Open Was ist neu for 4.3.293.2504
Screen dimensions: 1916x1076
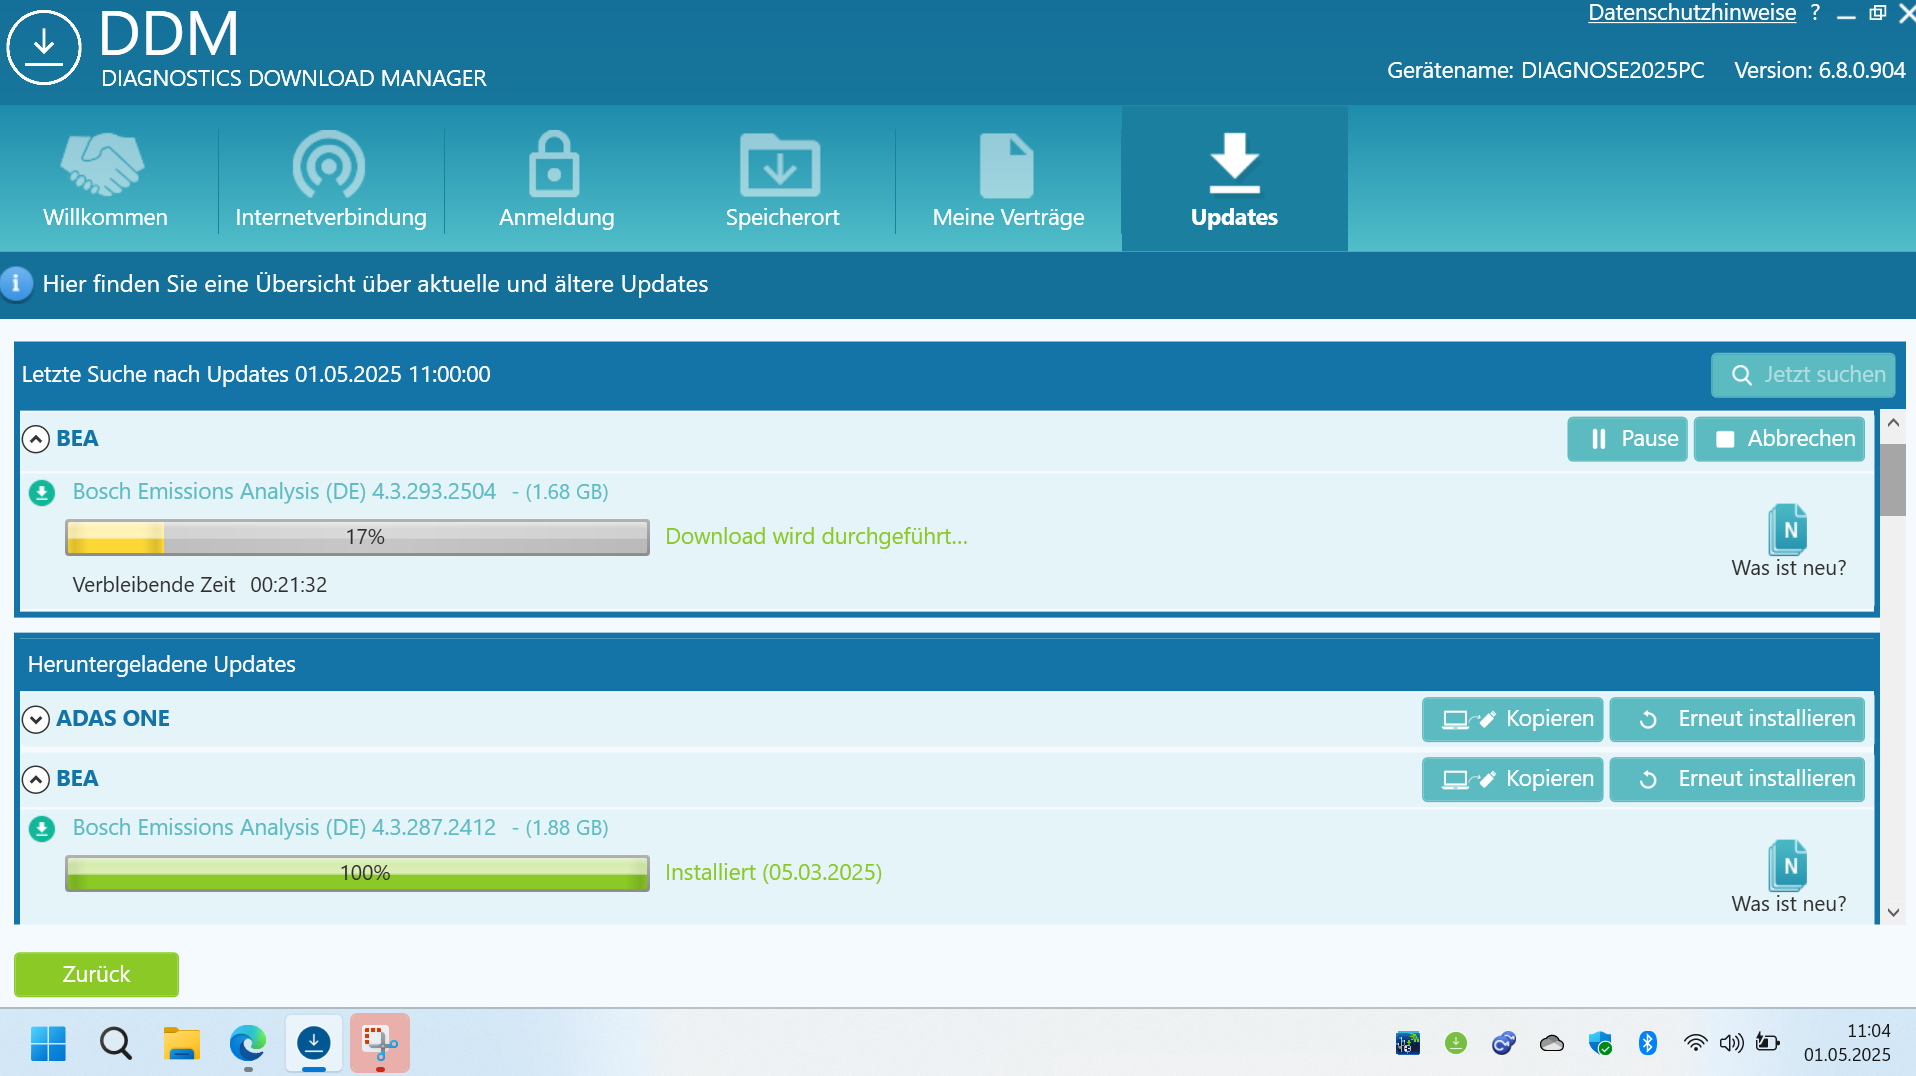click(x=1788, y=541)
